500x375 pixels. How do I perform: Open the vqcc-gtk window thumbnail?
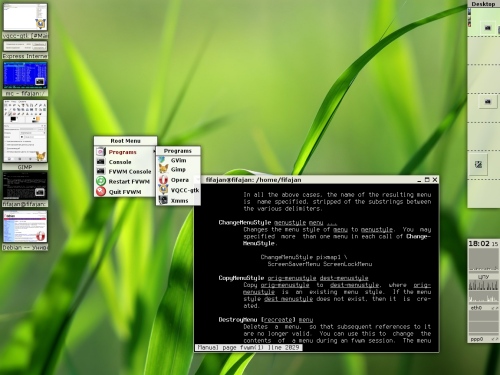(25, 17)
